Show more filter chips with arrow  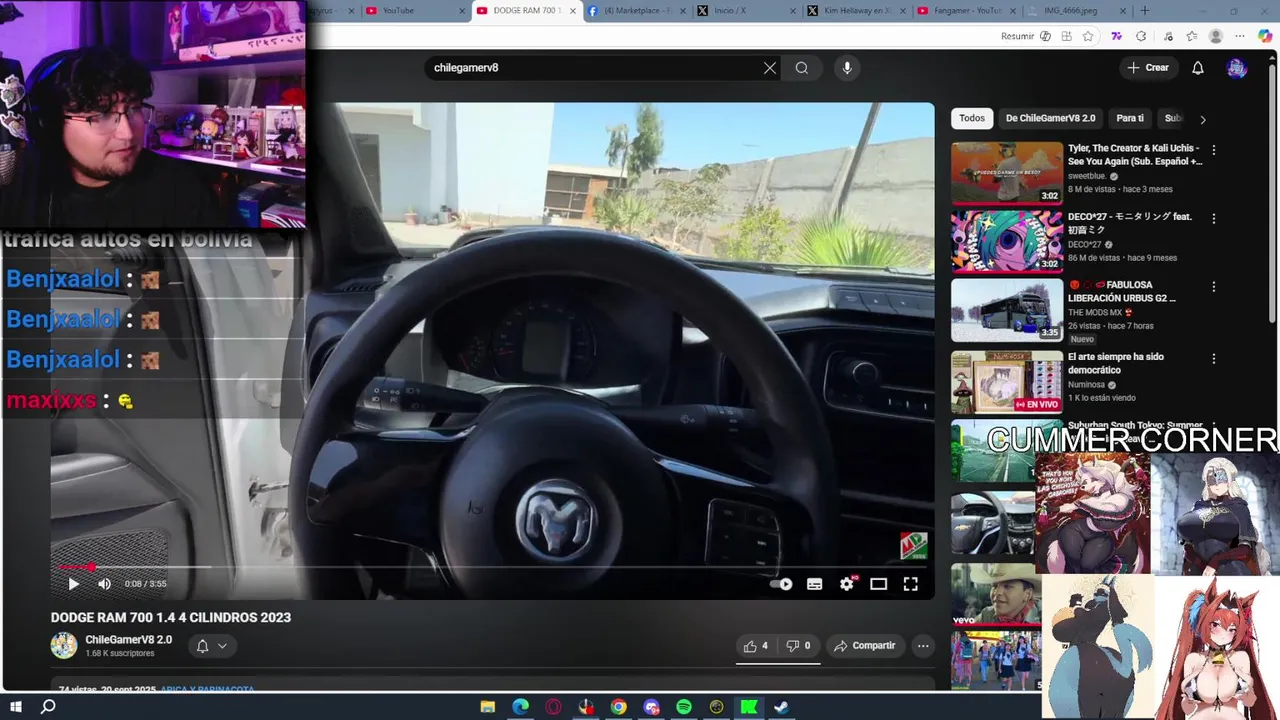click(x=1202, y=119)
